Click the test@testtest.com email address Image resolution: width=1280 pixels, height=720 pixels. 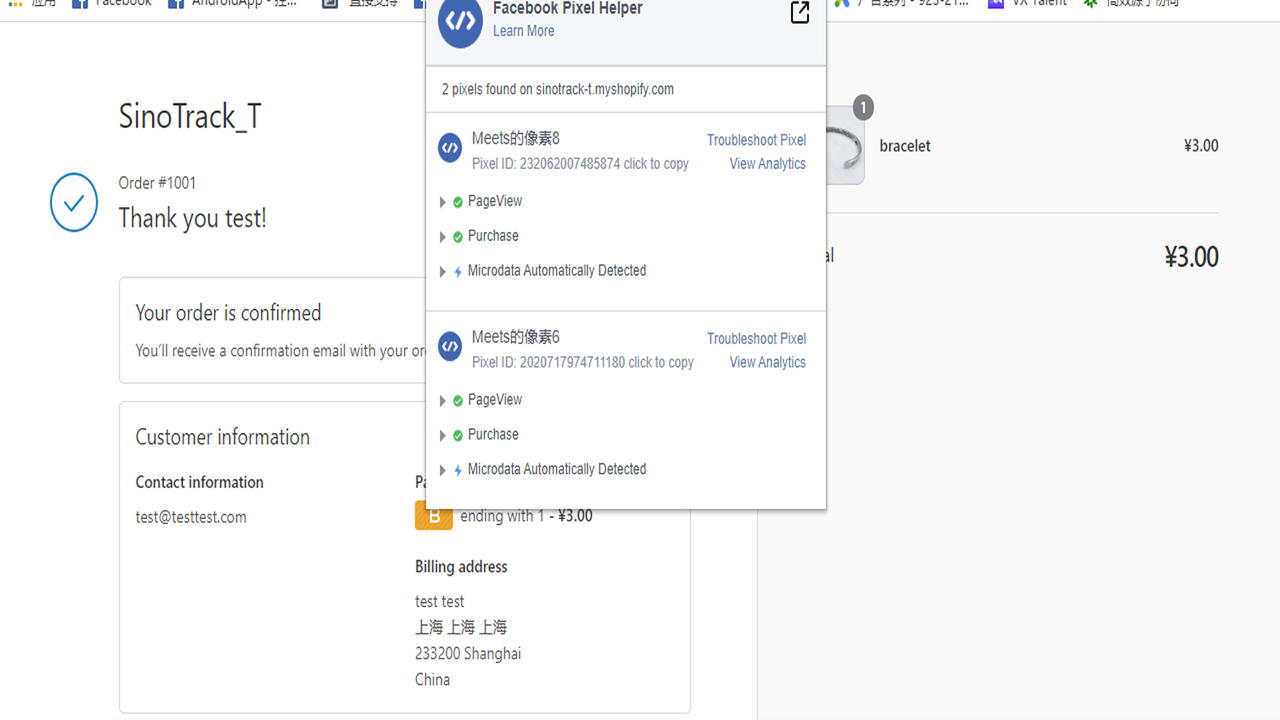pos(191,517)
